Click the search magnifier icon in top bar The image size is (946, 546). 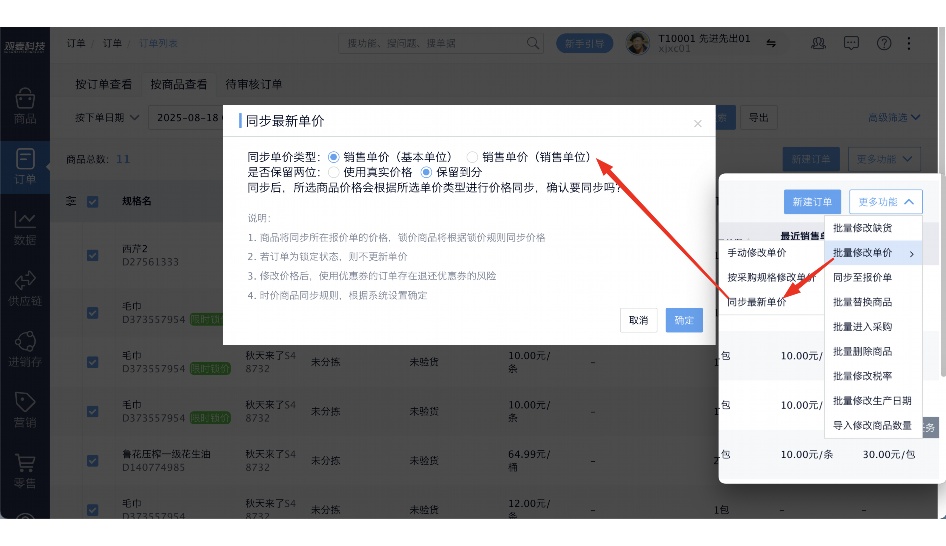[x=534, y=43]
